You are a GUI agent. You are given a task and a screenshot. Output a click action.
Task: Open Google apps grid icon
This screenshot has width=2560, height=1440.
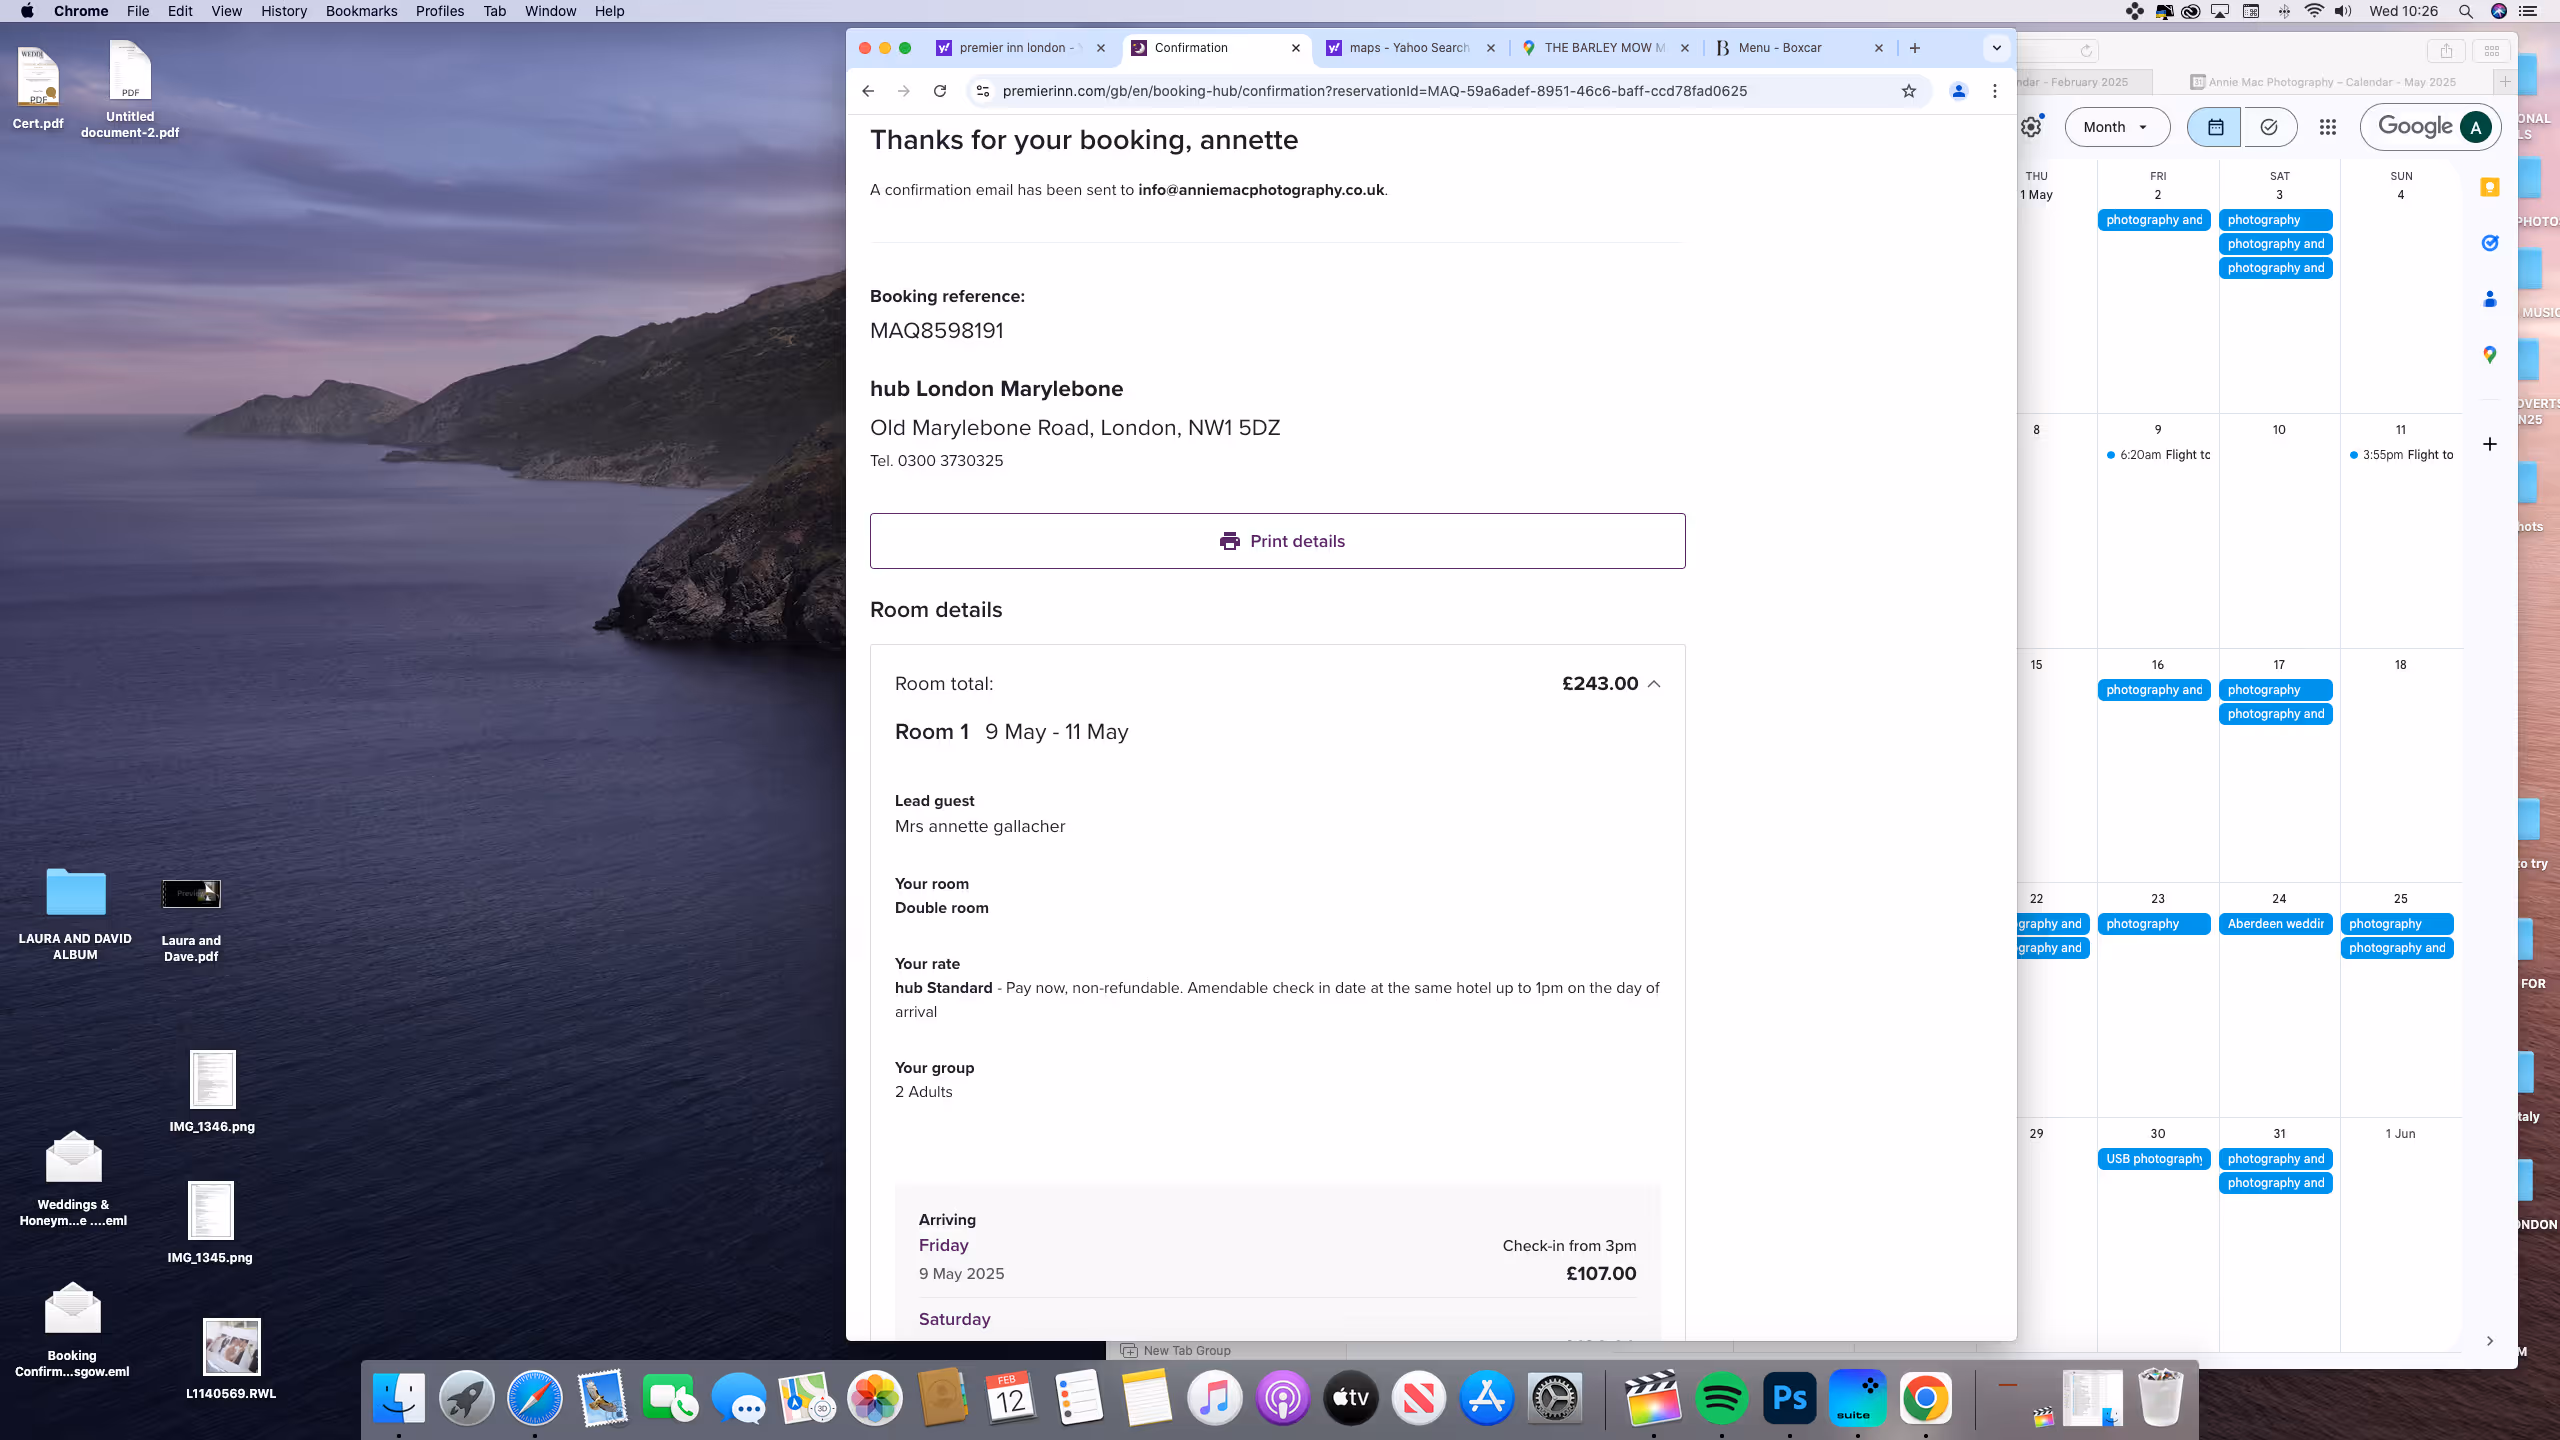pos(2328,127)
